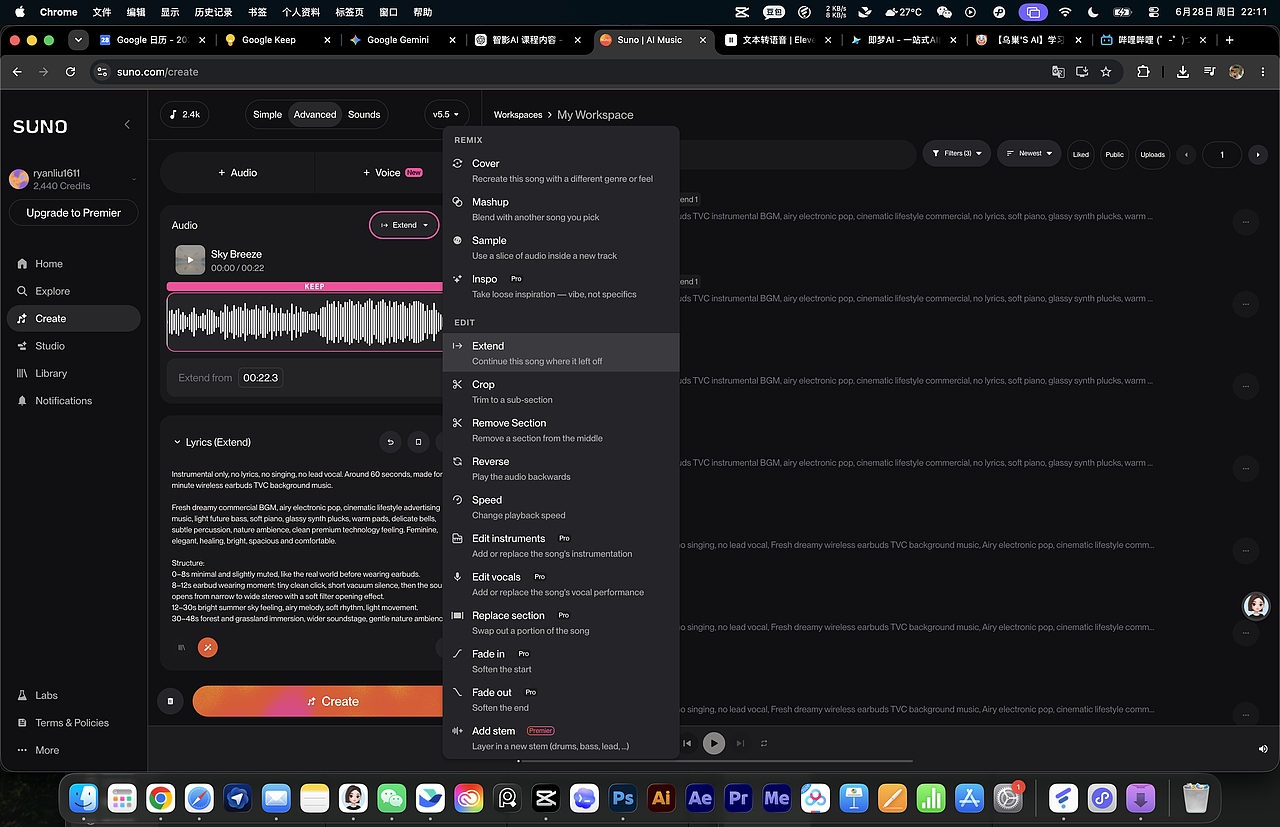Collapse the Suno sidebar with the chevron
Viewport: 1280px width, 827px height.
(127, 125)
